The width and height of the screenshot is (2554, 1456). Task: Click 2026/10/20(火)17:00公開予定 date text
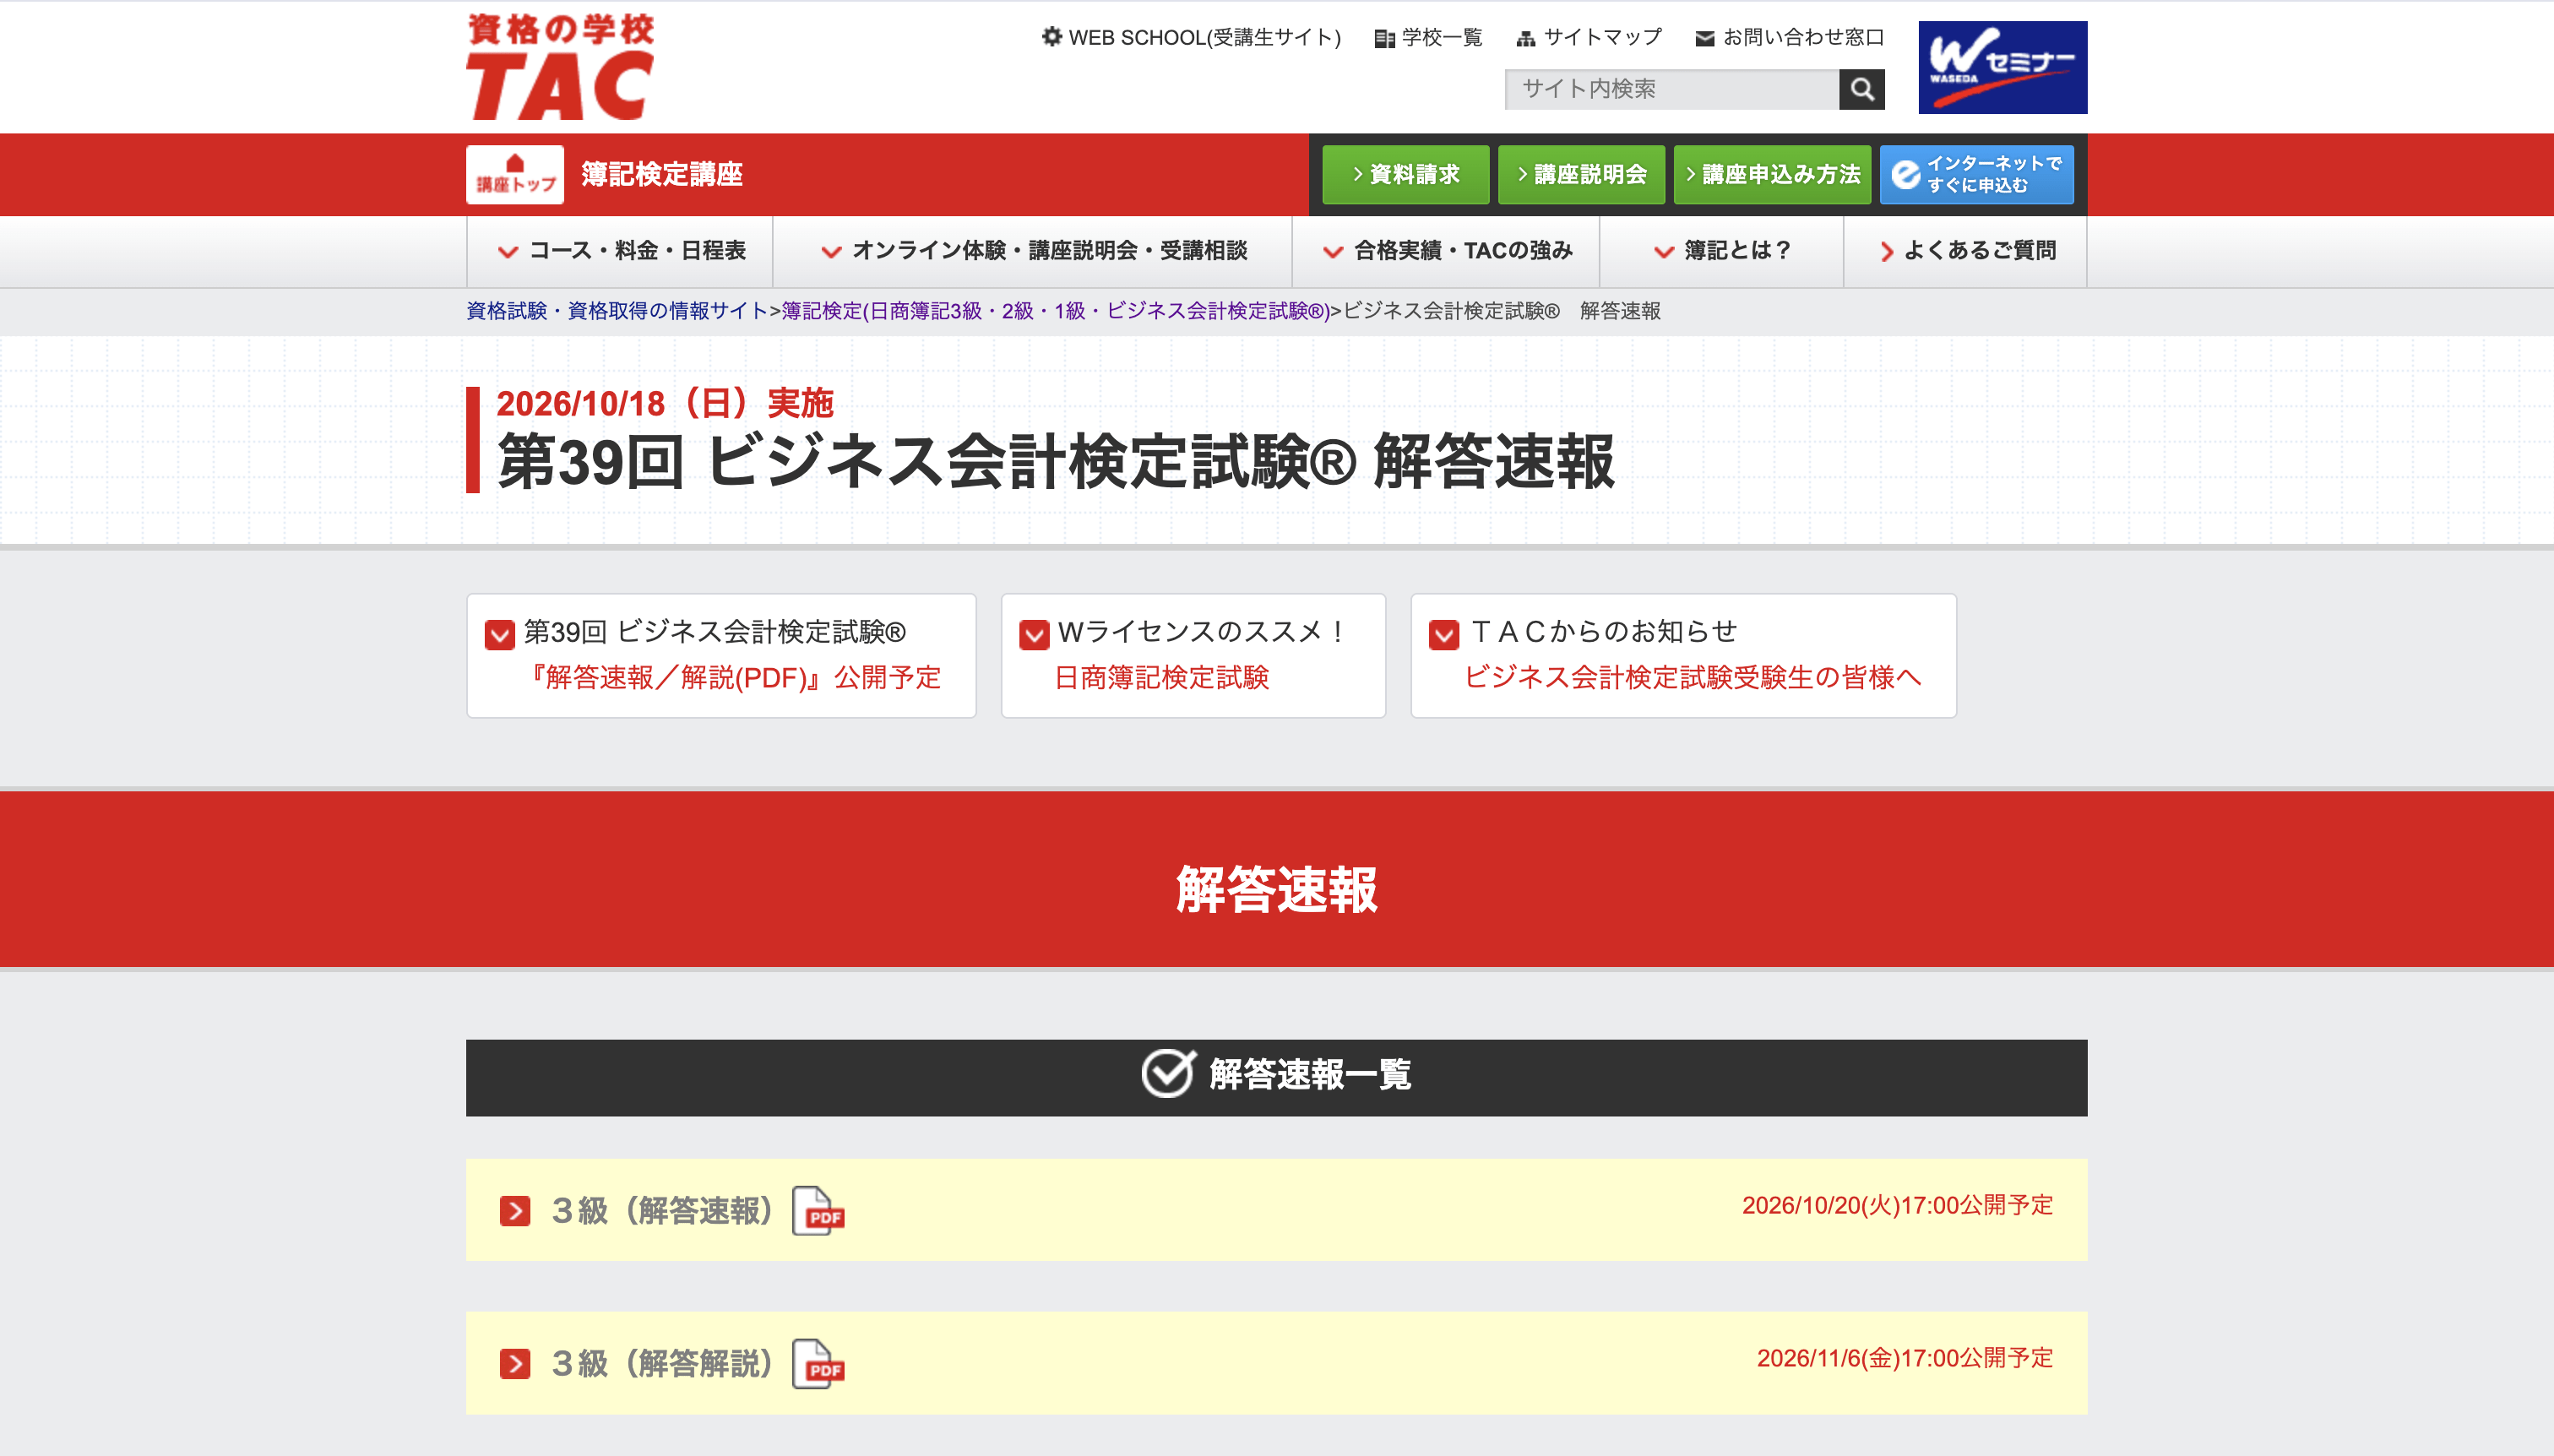tap(1897, 1205)
